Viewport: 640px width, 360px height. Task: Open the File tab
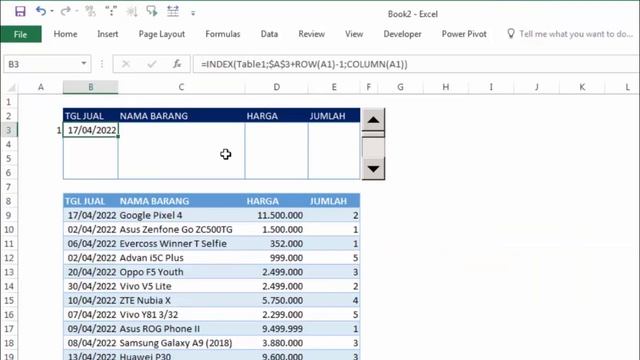tap(20, 34)
